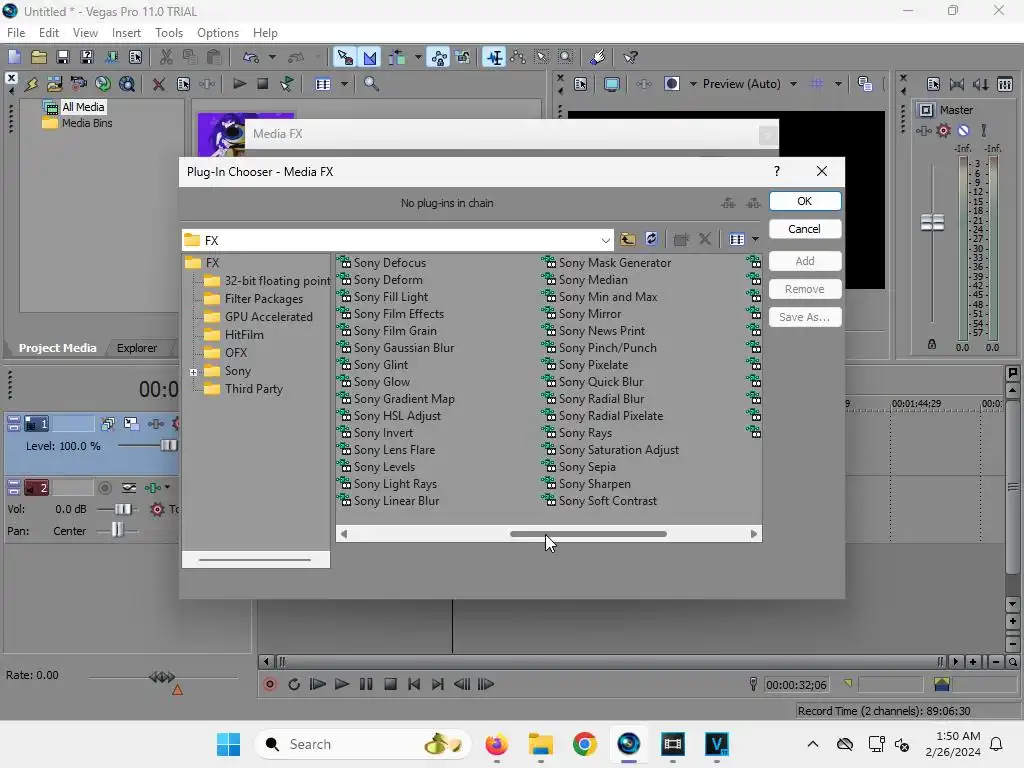Screen dimensions: 1024x768
Task: Open Chrome from the Windows taskbar
Action: point(584,744)
